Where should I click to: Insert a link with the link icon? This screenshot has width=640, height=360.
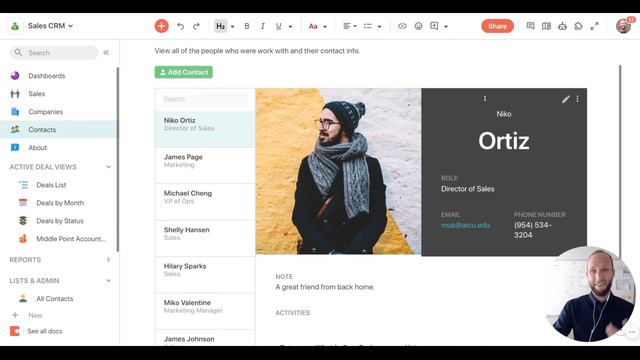click(402, 26)
